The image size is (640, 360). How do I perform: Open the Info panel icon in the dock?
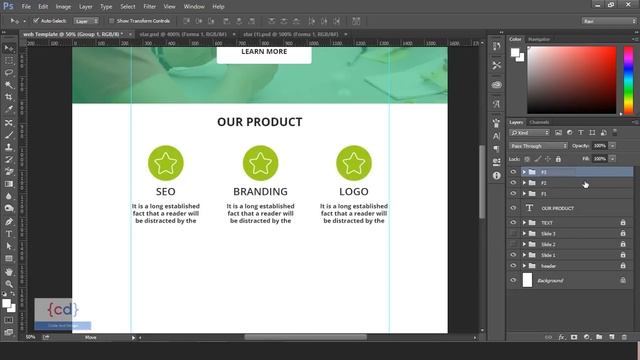[496, 176]
